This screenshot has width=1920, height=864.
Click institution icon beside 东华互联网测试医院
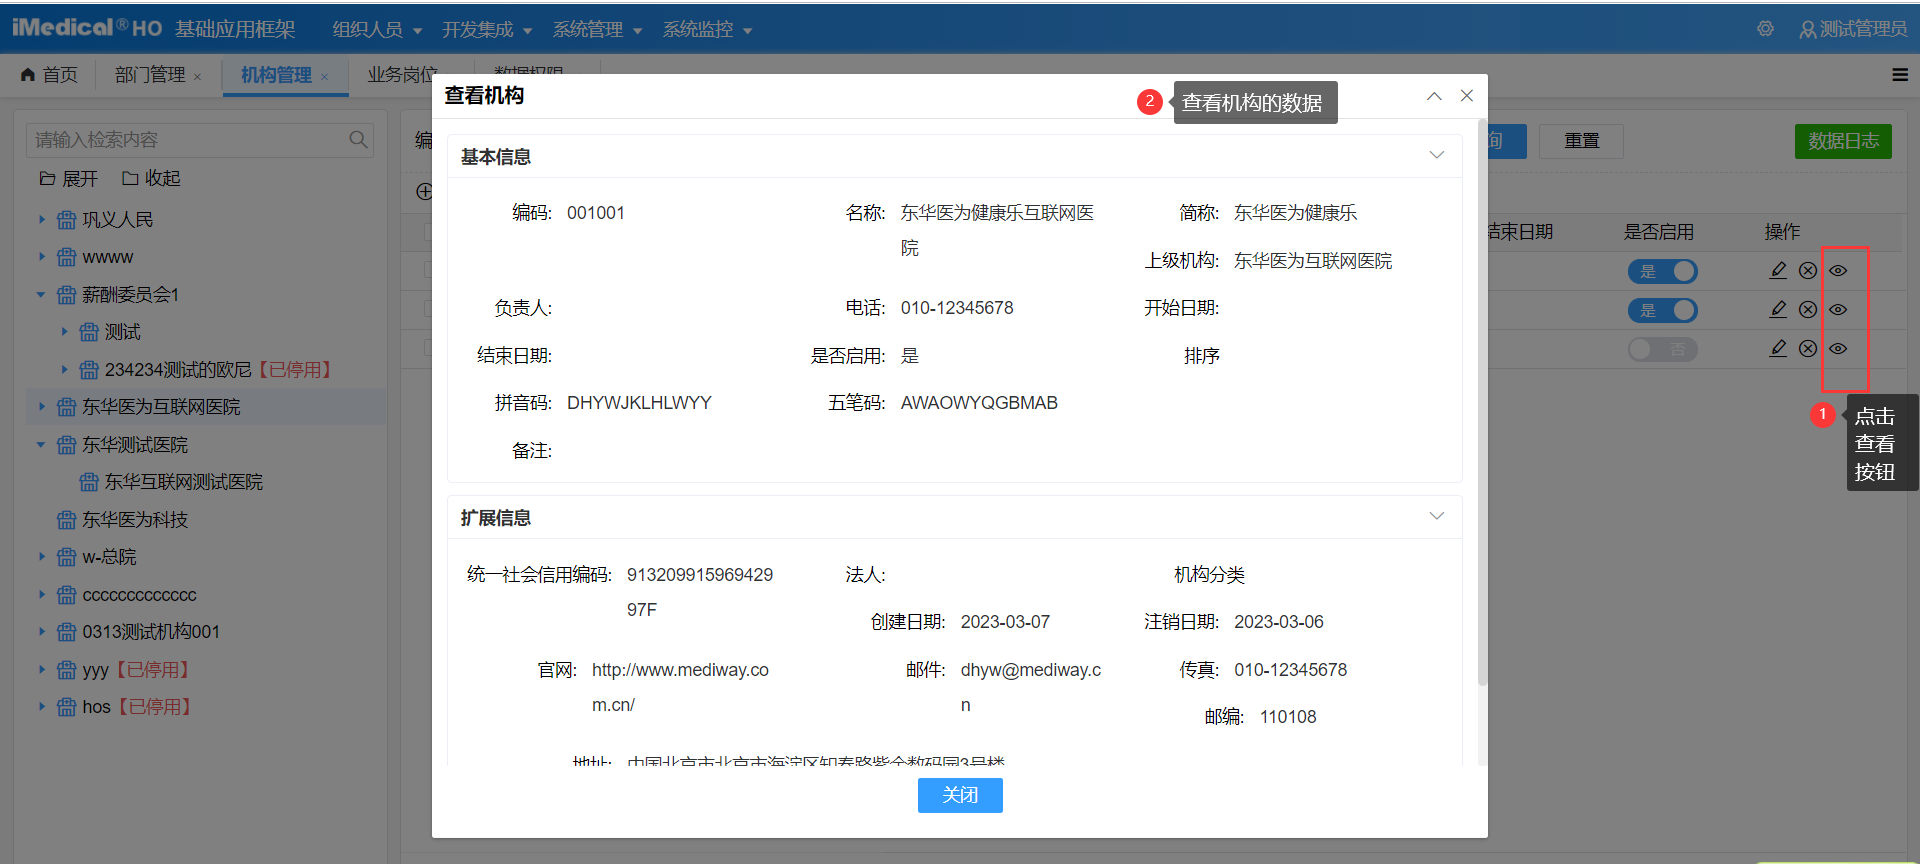89,482
